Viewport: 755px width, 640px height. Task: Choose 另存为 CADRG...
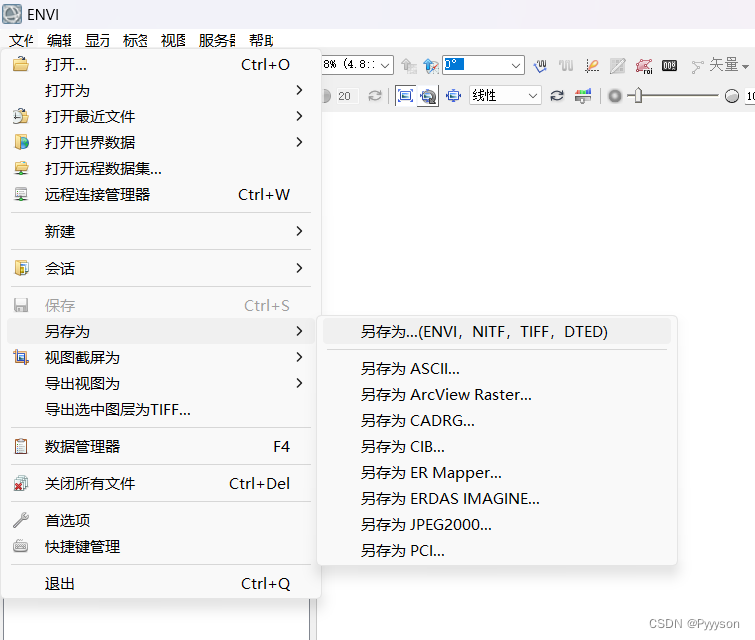(497, 420)
